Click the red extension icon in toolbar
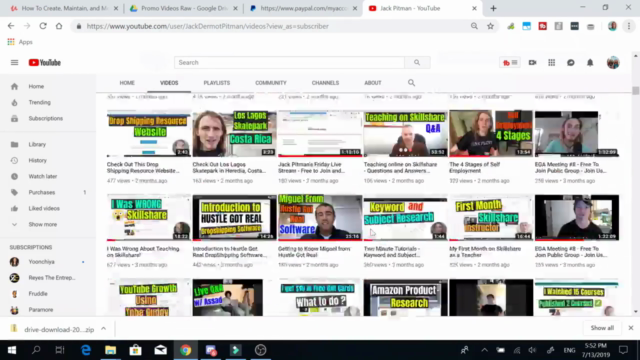 point(542,26)
